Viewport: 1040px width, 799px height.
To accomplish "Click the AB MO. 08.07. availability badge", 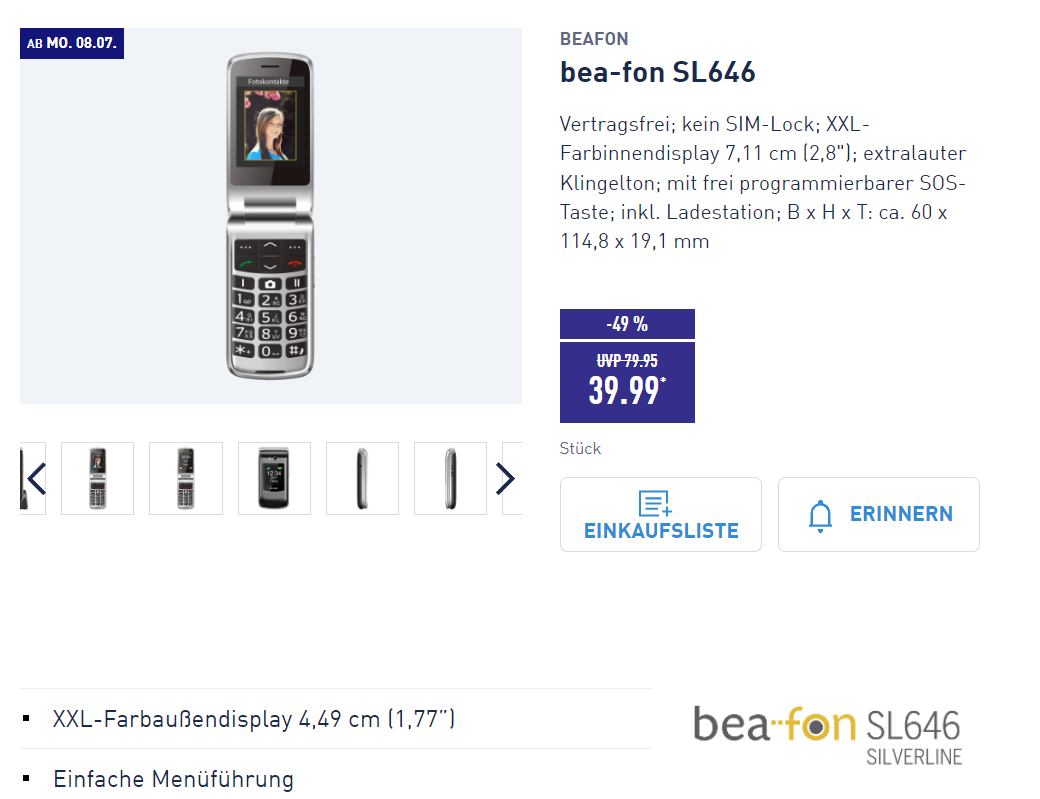I will 72,44.
